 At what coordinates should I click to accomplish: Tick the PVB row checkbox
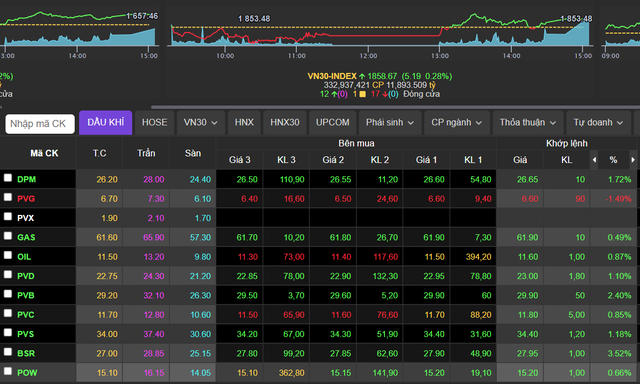click(x=8, y=294)
